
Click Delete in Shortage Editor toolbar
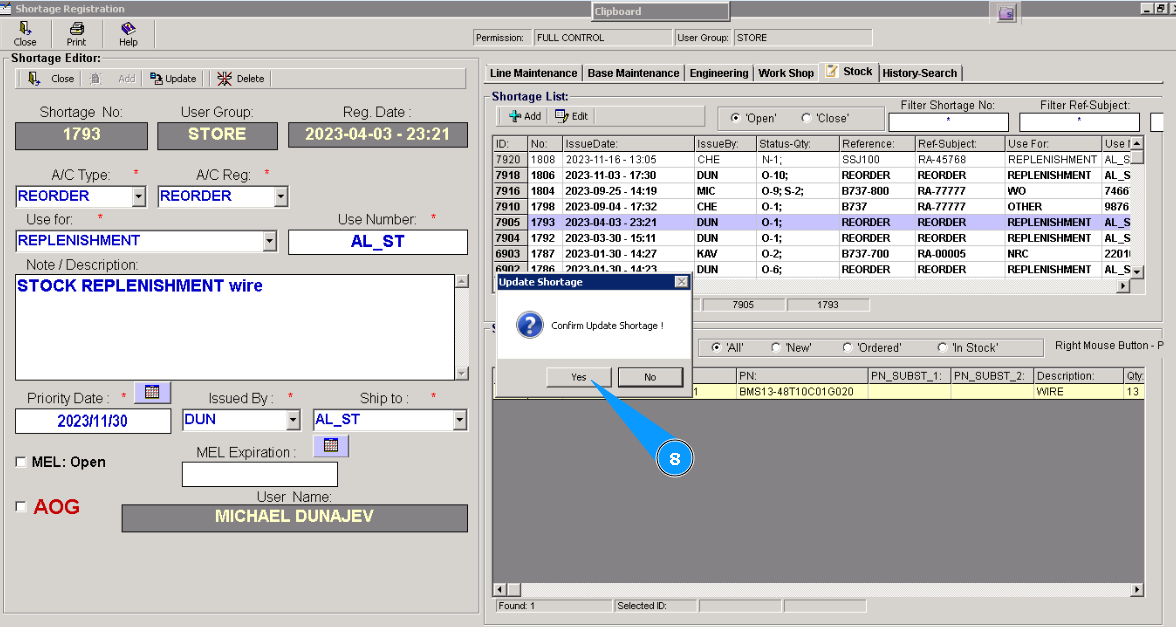point(241,78)
